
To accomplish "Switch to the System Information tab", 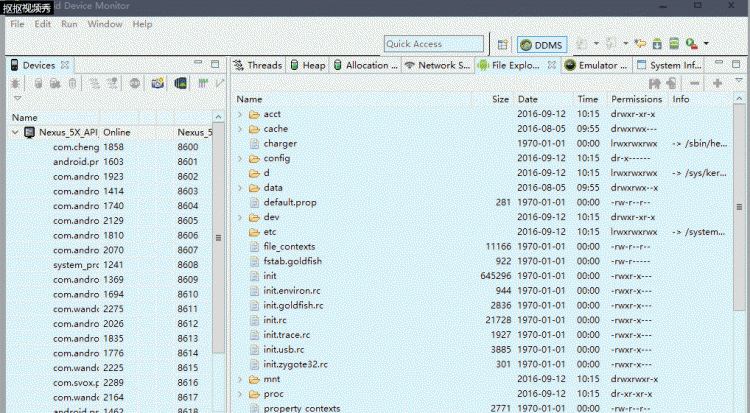I will click(x=669, y=65).
